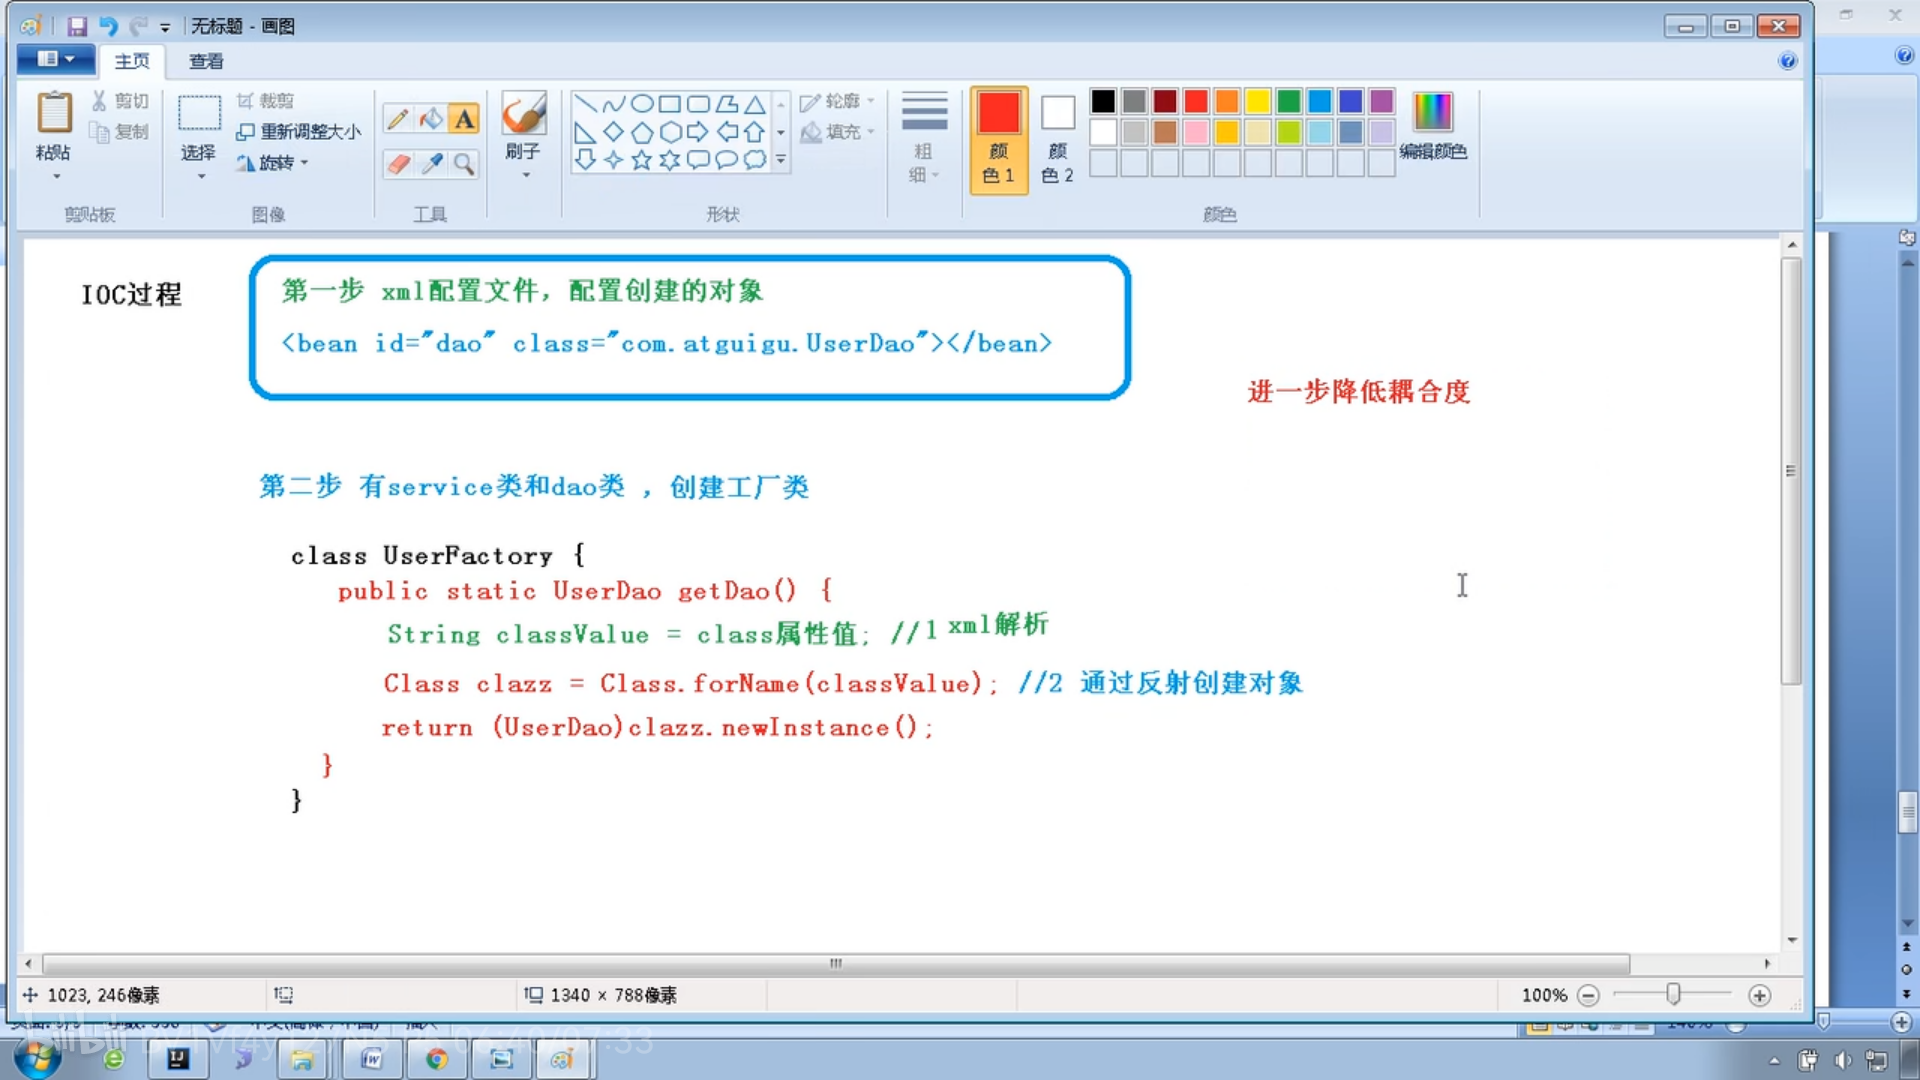Activate the Color 1 (颜色1) selector

click(998, 138)
